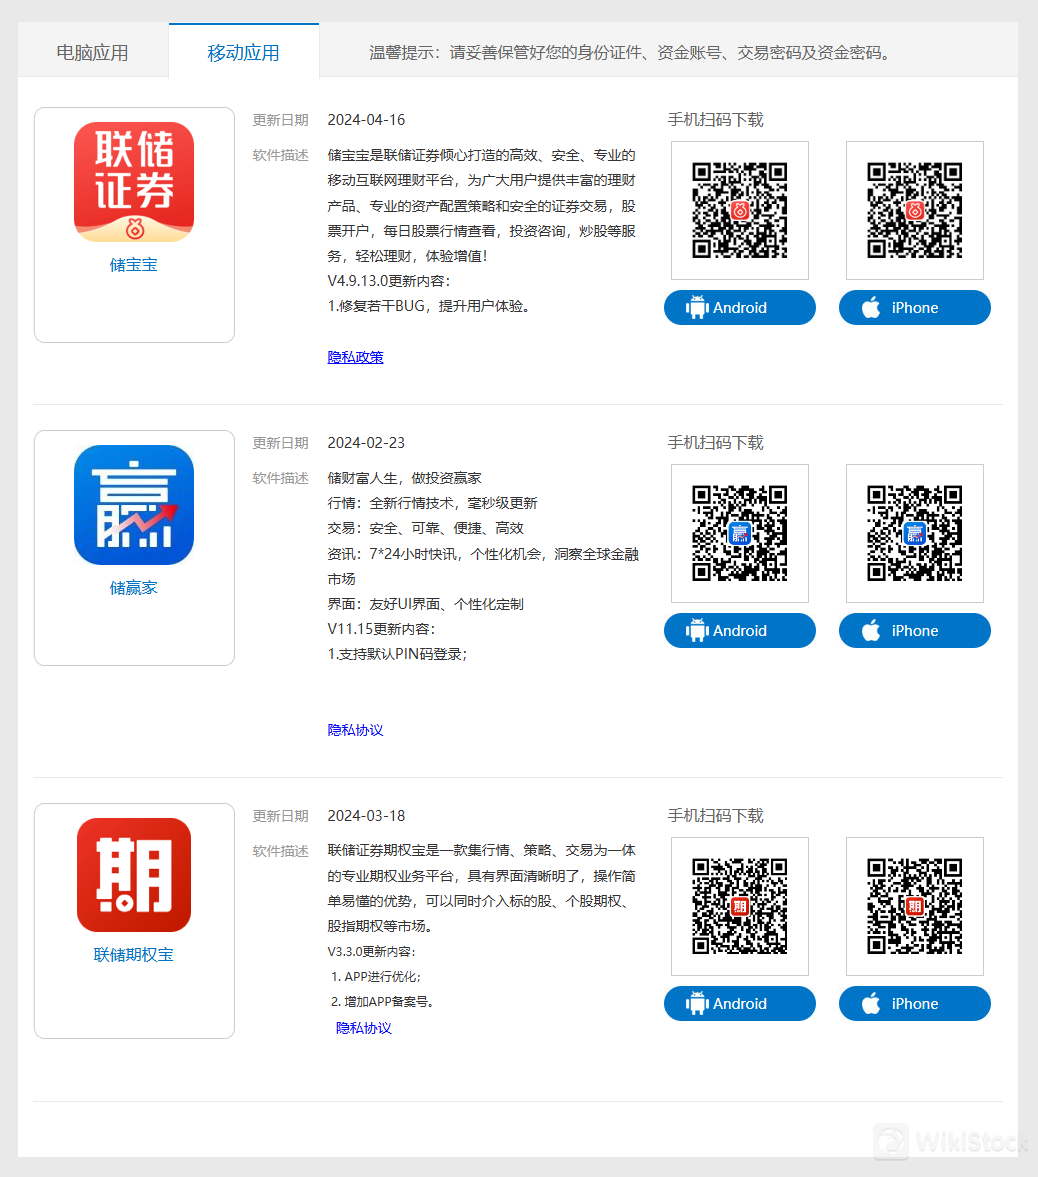The height and width of the screenshot is (1177, 1038).
Task: Click the 温馨提示 notice text
Action: (x=630, y=53)
